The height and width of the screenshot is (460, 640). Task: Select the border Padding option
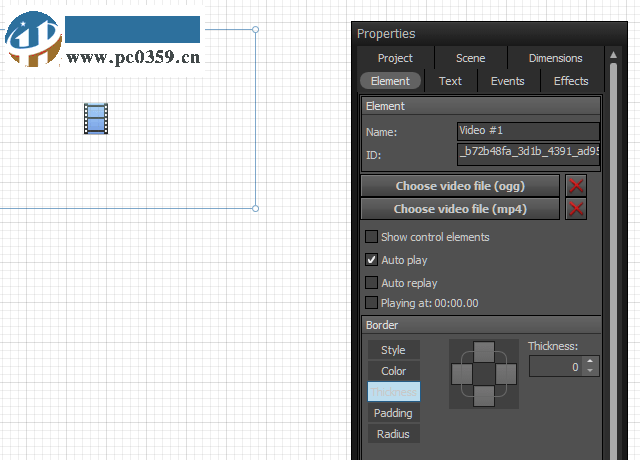click(x=393, y=413)
